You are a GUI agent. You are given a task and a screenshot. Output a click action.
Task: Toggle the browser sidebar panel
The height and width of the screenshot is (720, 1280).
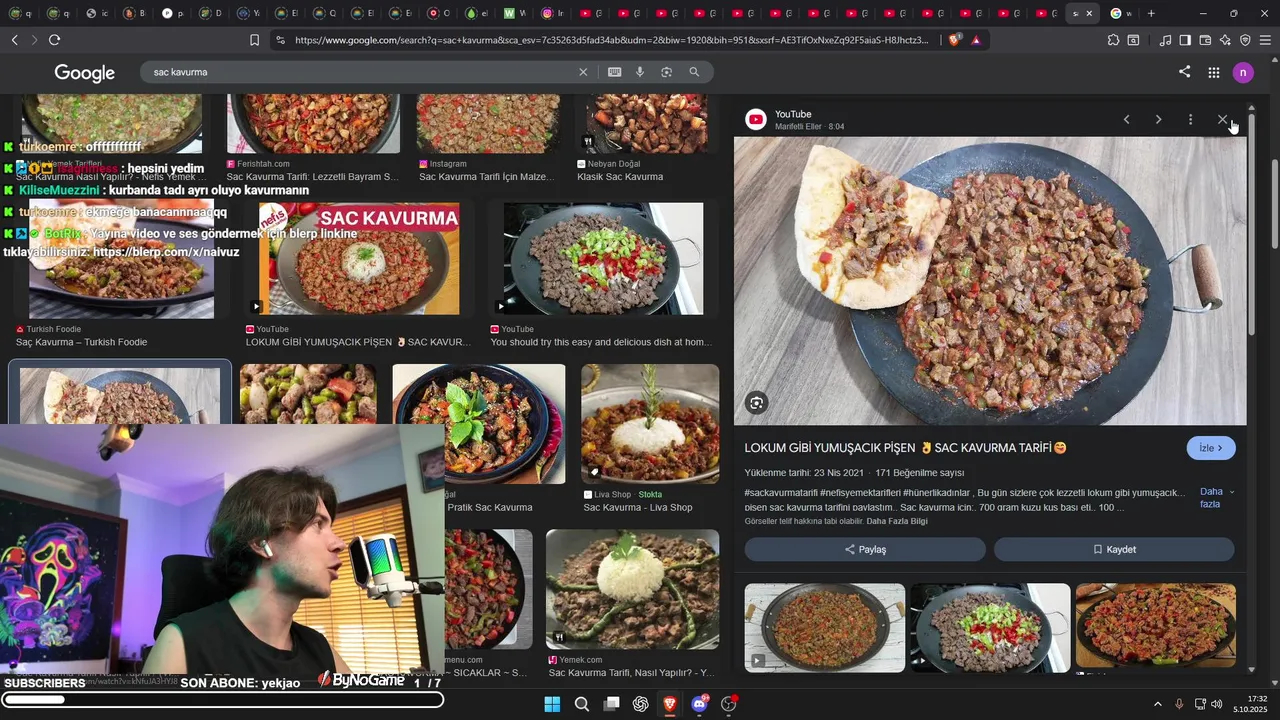1185,40
